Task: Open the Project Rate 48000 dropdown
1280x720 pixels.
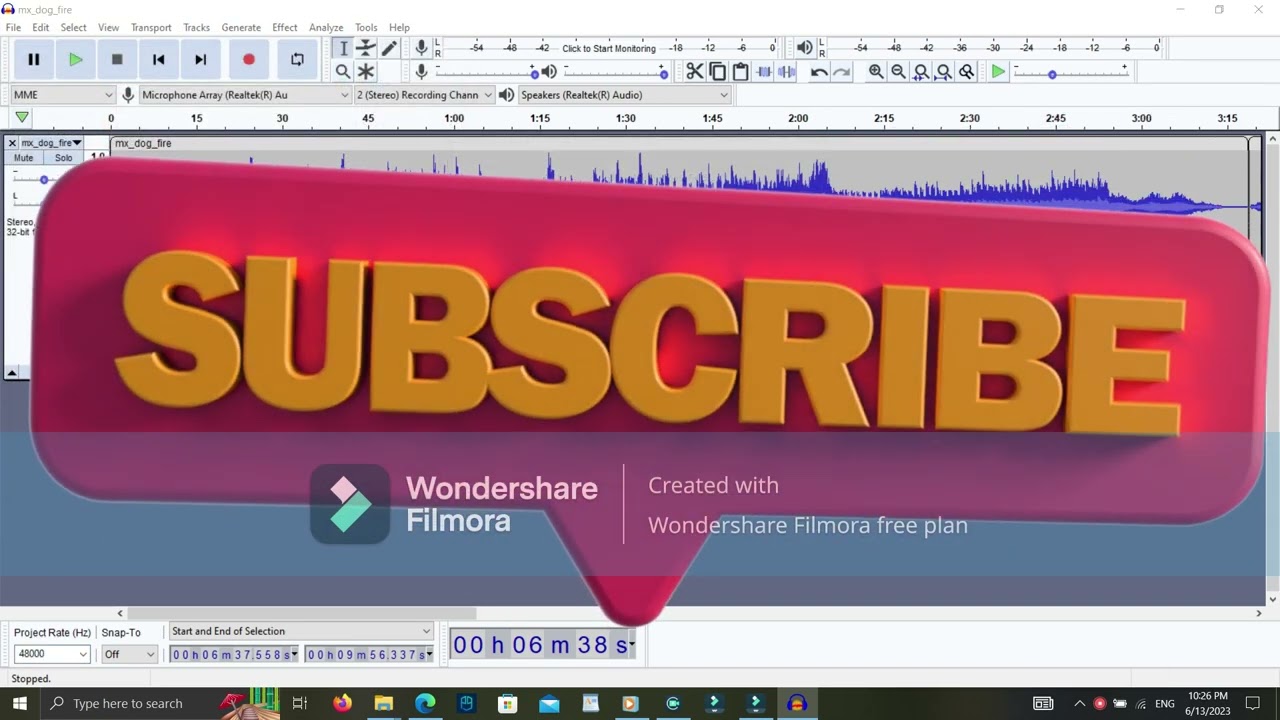Action: [52, 654]
